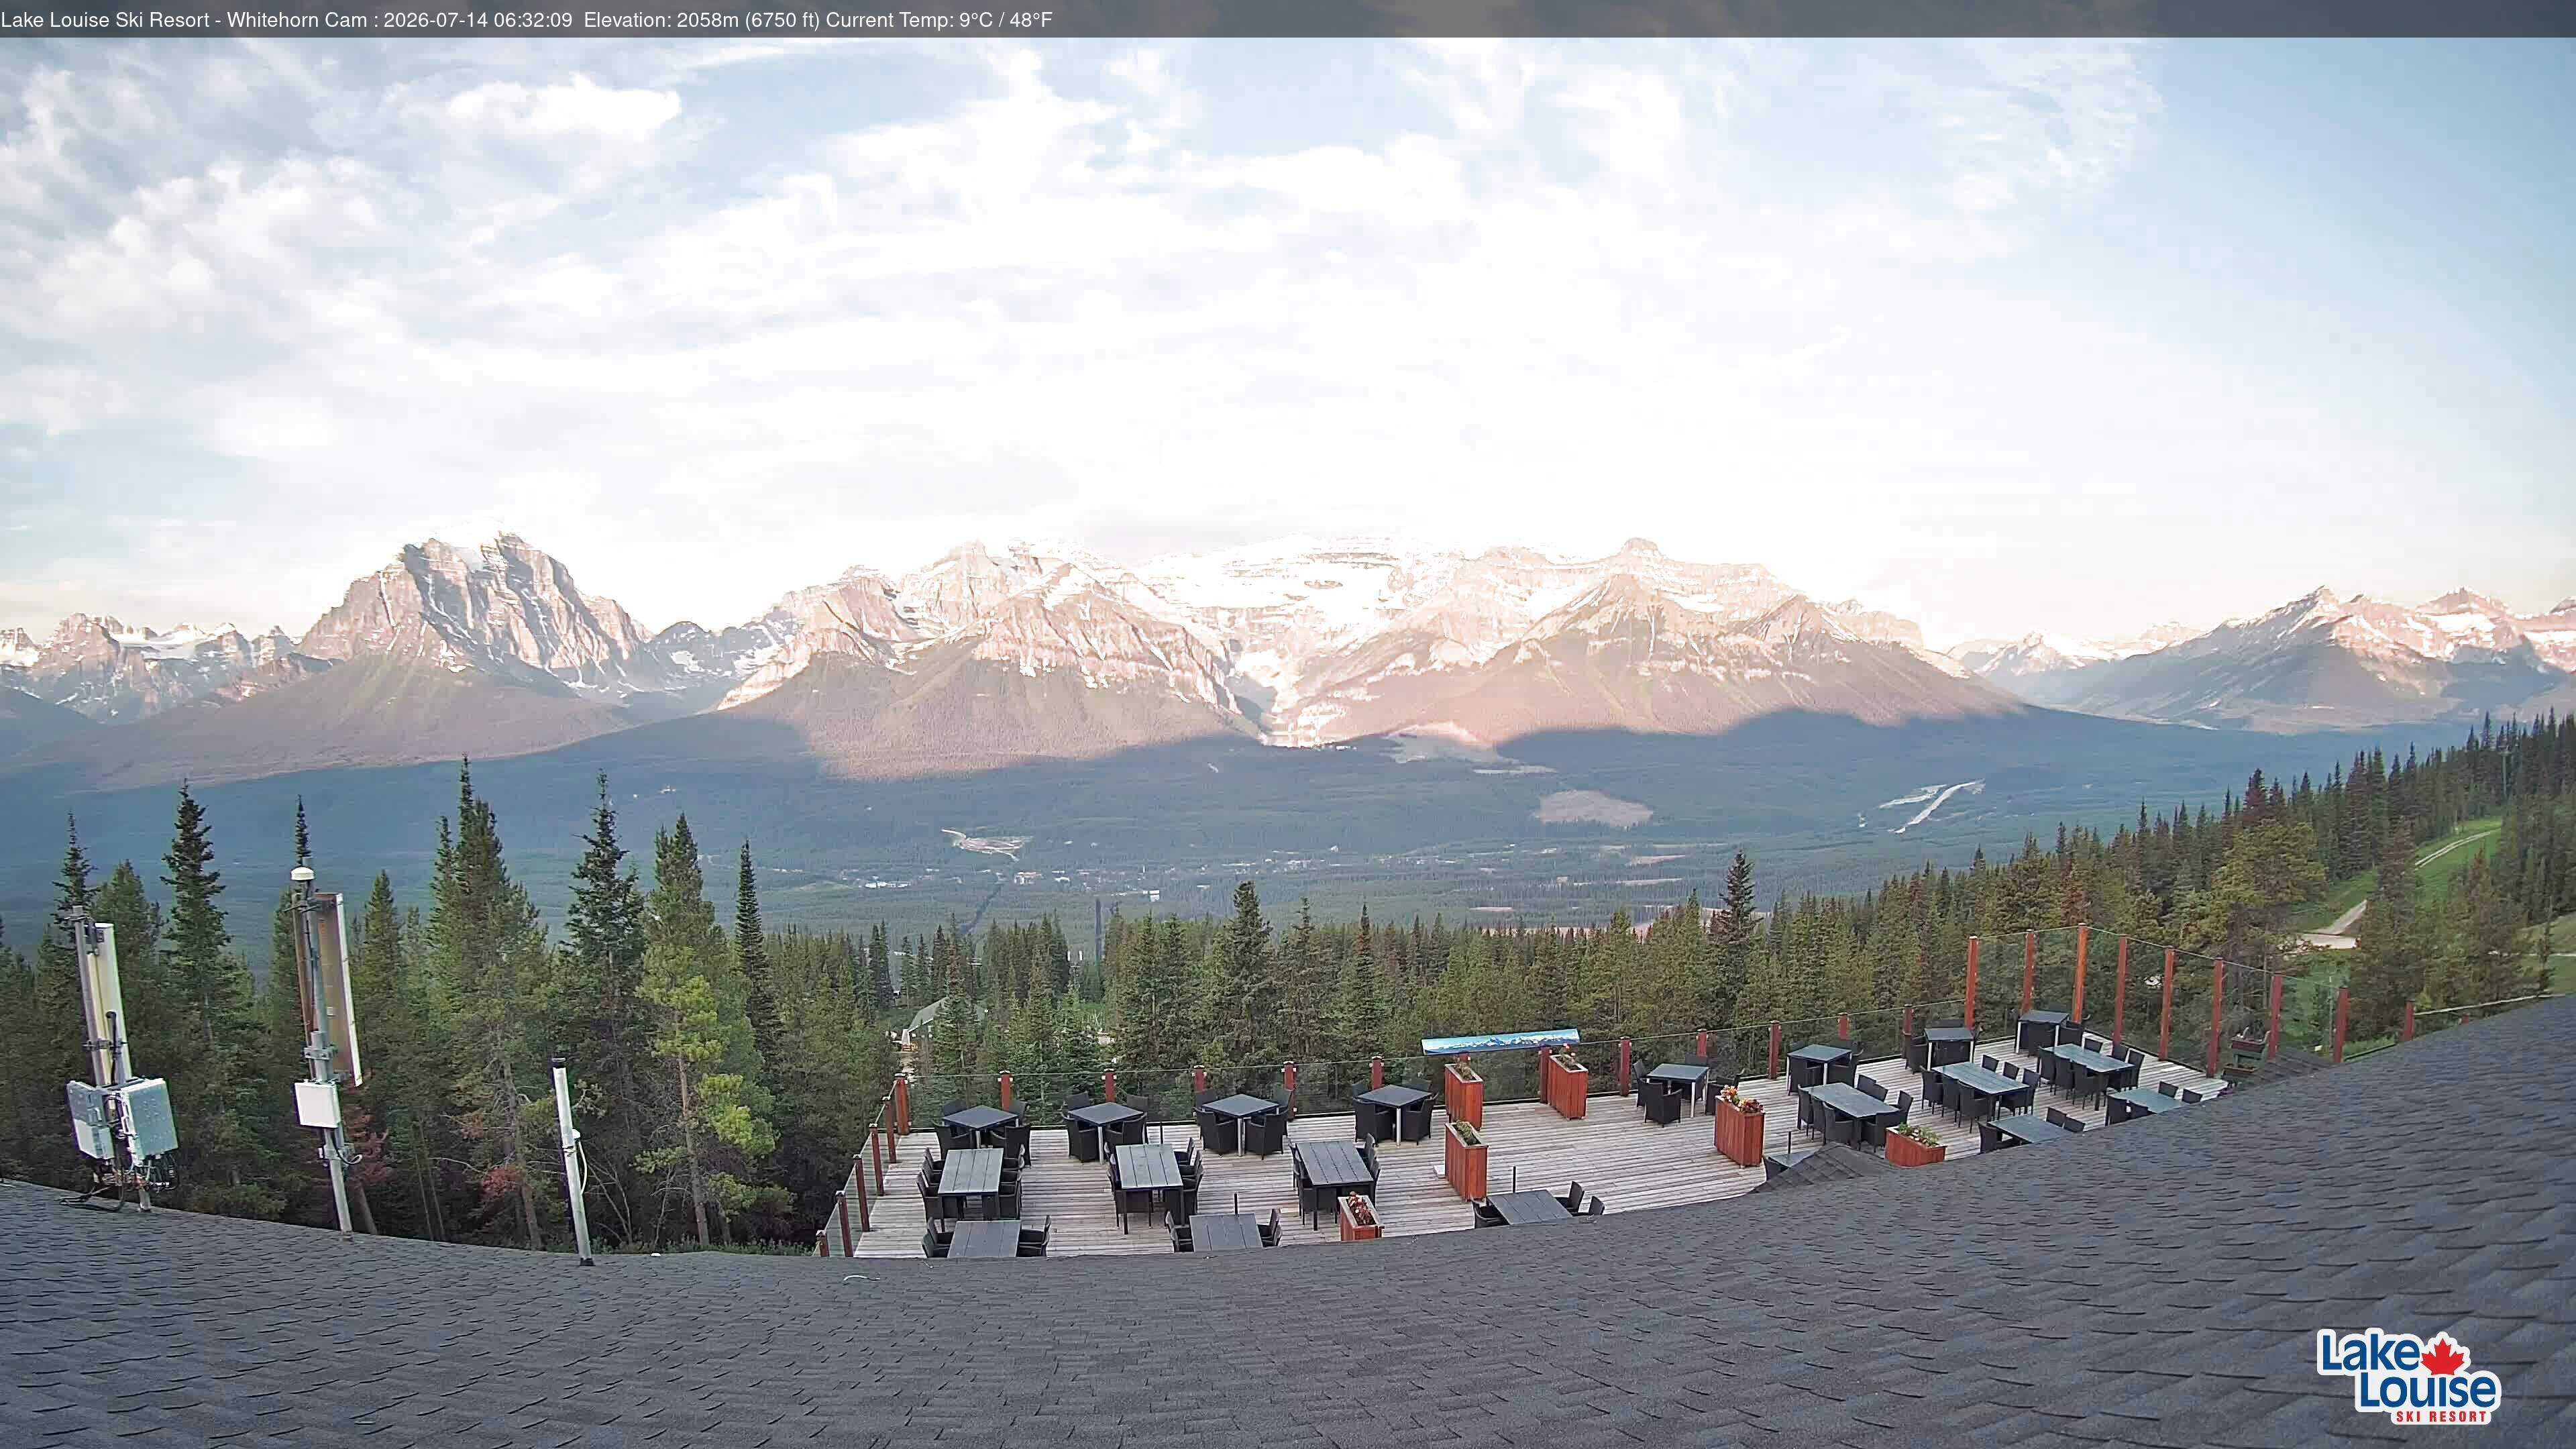This screenshot has width=2576, height=1449.
Task: Click the "Lake Louise Ski Resort - Whitehorn Cam" title text
Action: point(184,20)
